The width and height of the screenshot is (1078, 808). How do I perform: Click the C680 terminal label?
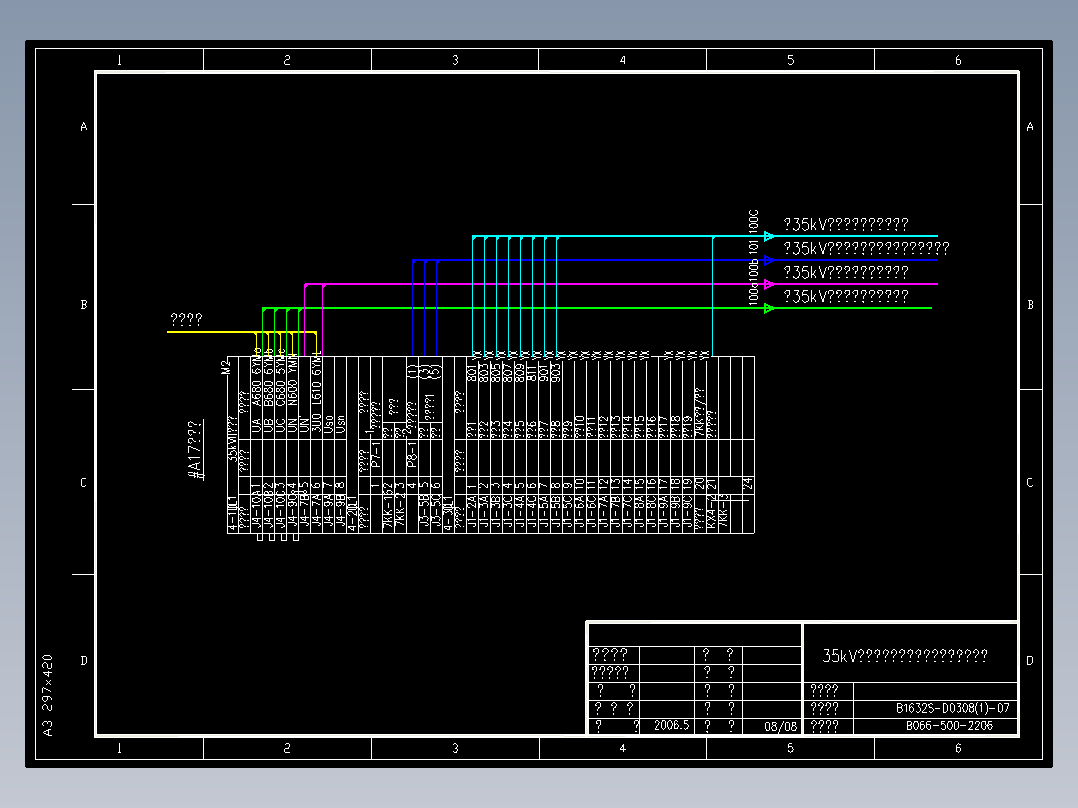click(x=280, y=393)
